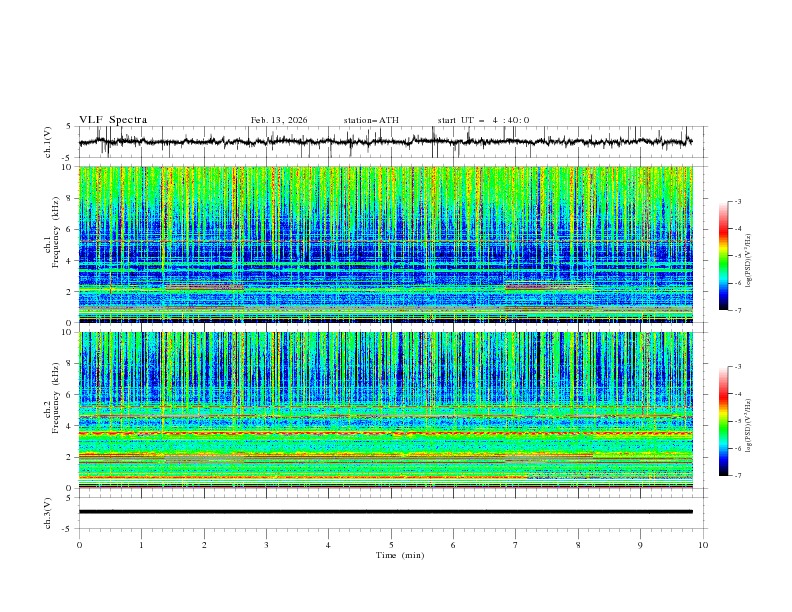Screen dimensions: 792x612
Task: Click the ch.2 PSD color bar
Action: pos(724,421)
